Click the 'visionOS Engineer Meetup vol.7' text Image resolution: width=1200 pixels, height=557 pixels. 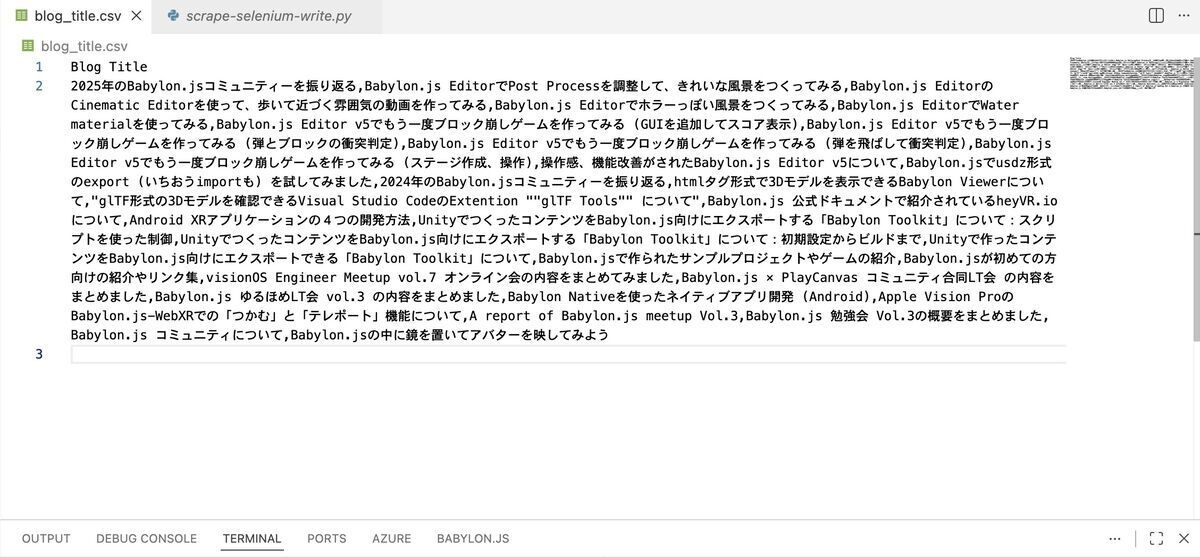(x=320, y=278)
